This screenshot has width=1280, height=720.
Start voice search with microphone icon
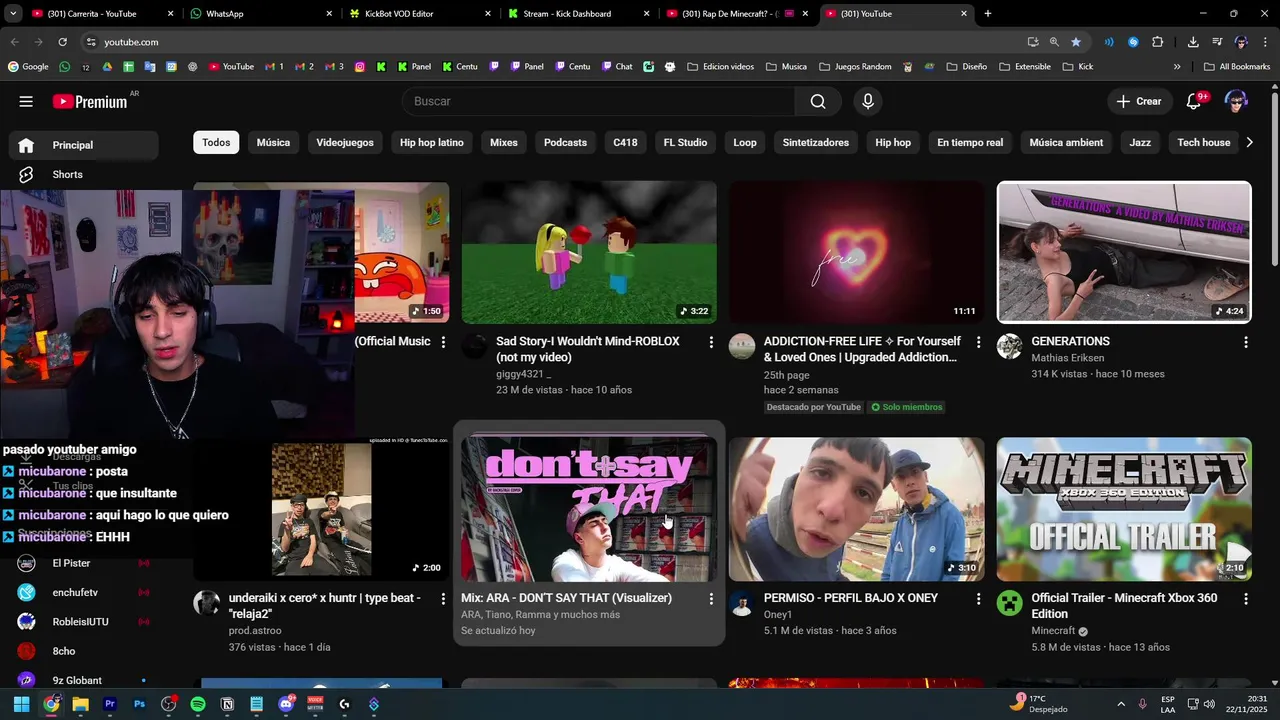tap(868, 101)
